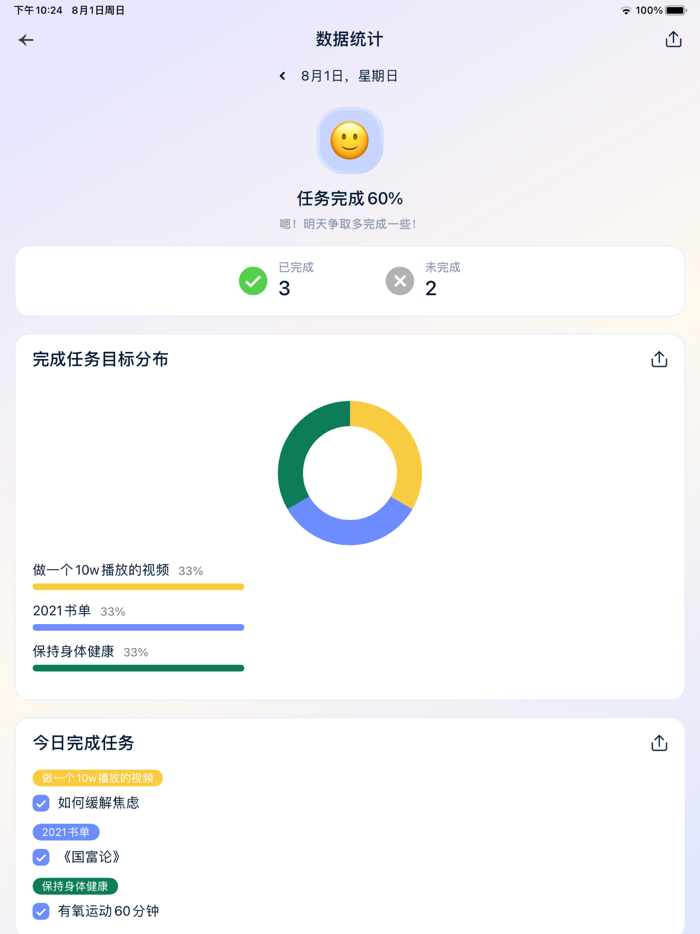
Task: Toggle the 有氧运动 60分钟 checkbox
Action: (40, 911)
